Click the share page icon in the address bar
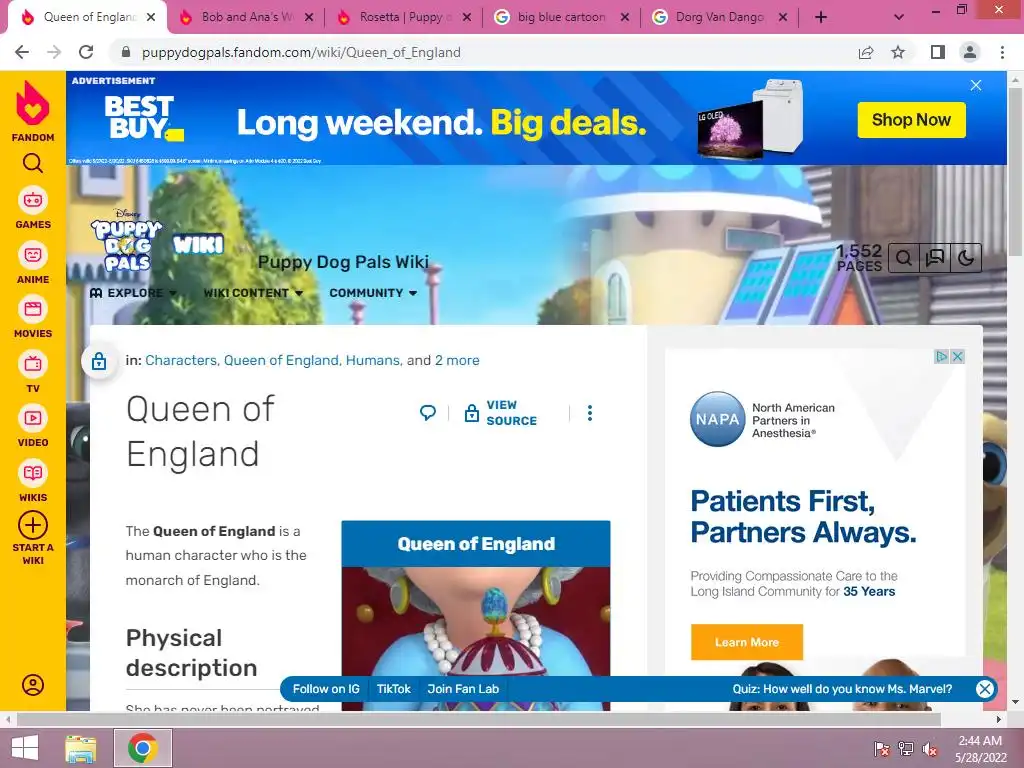Viewport: 1024px width, 768px height. [866, 52]
